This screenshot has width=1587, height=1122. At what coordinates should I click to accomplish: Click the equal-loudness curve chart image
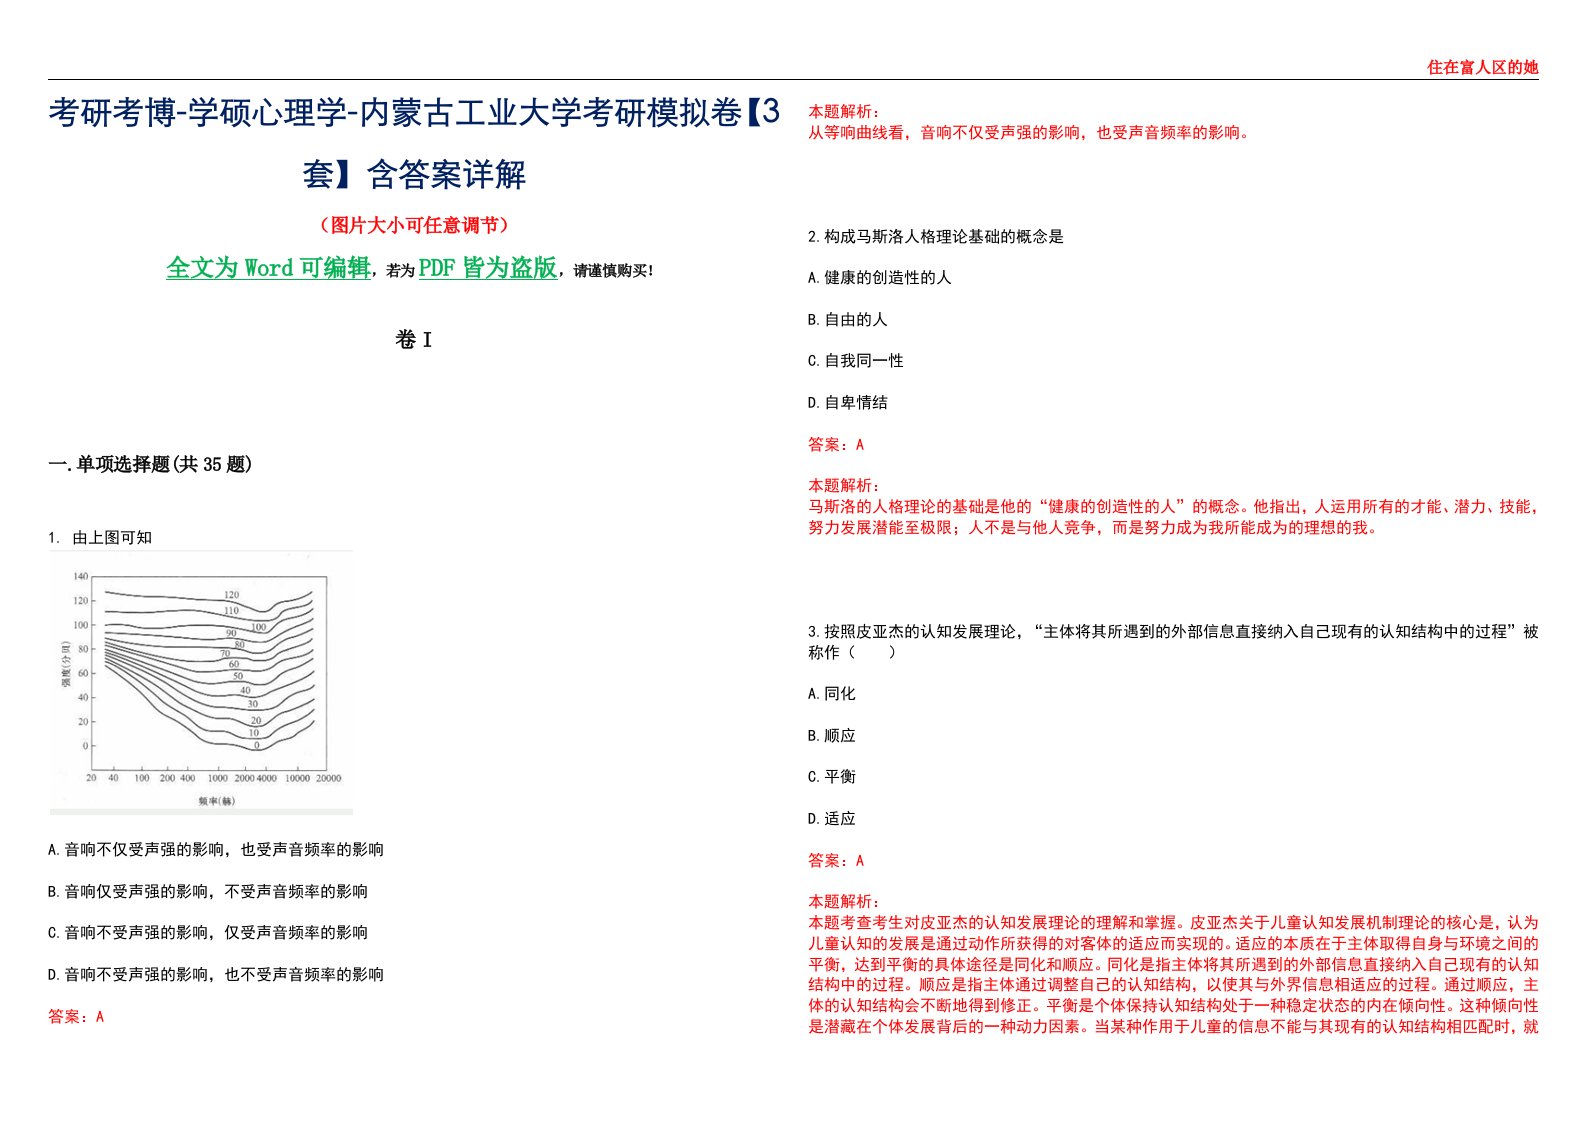pos(200,683)
